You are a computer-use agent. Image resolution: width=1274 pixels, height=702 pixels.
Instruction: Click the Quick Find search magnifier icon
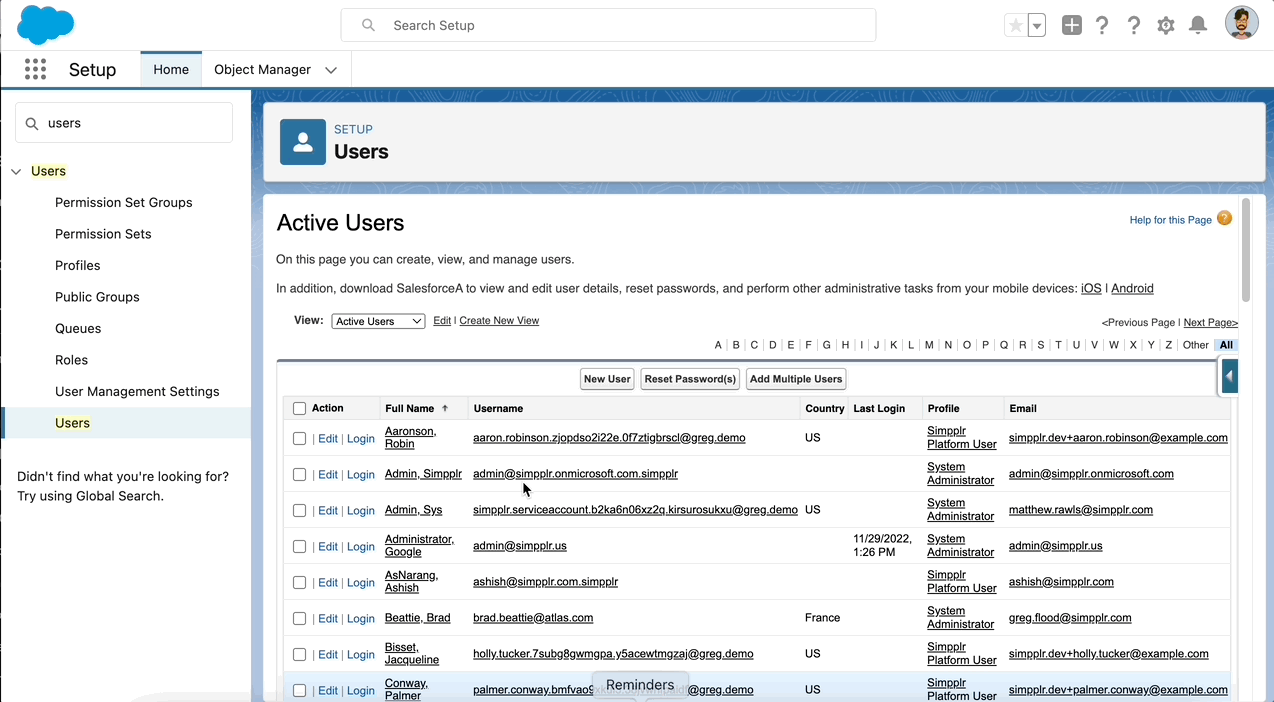(32, 124)
